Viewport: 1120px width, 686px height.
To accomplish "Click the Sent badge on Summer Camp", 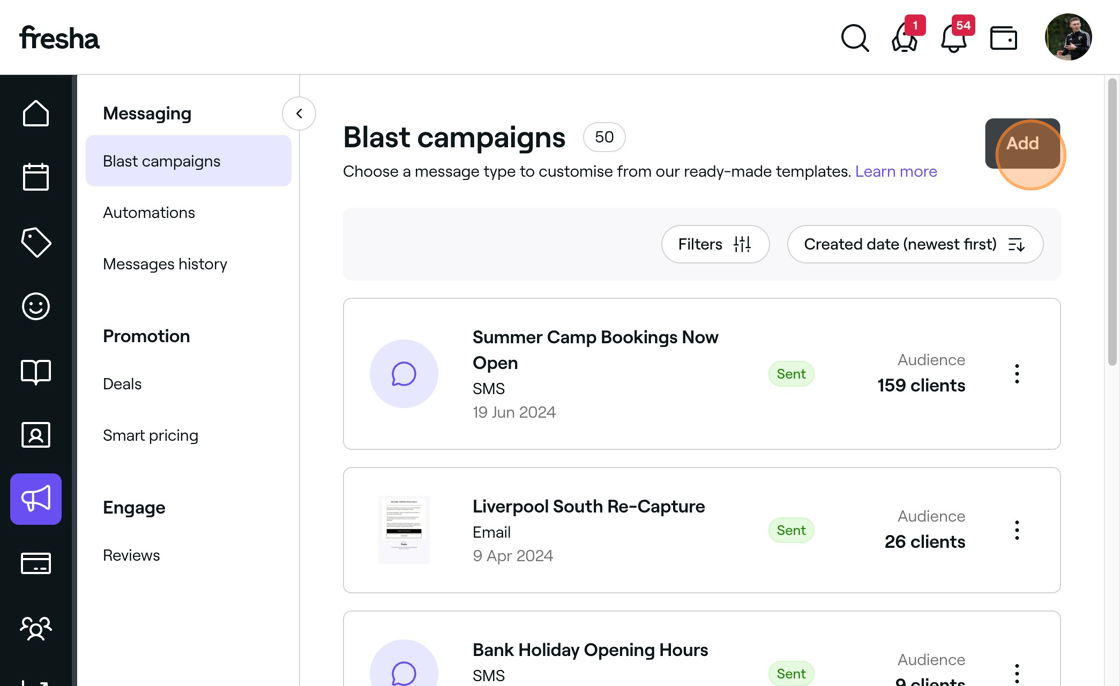I will pyautogui.click(x=791, y=374).
